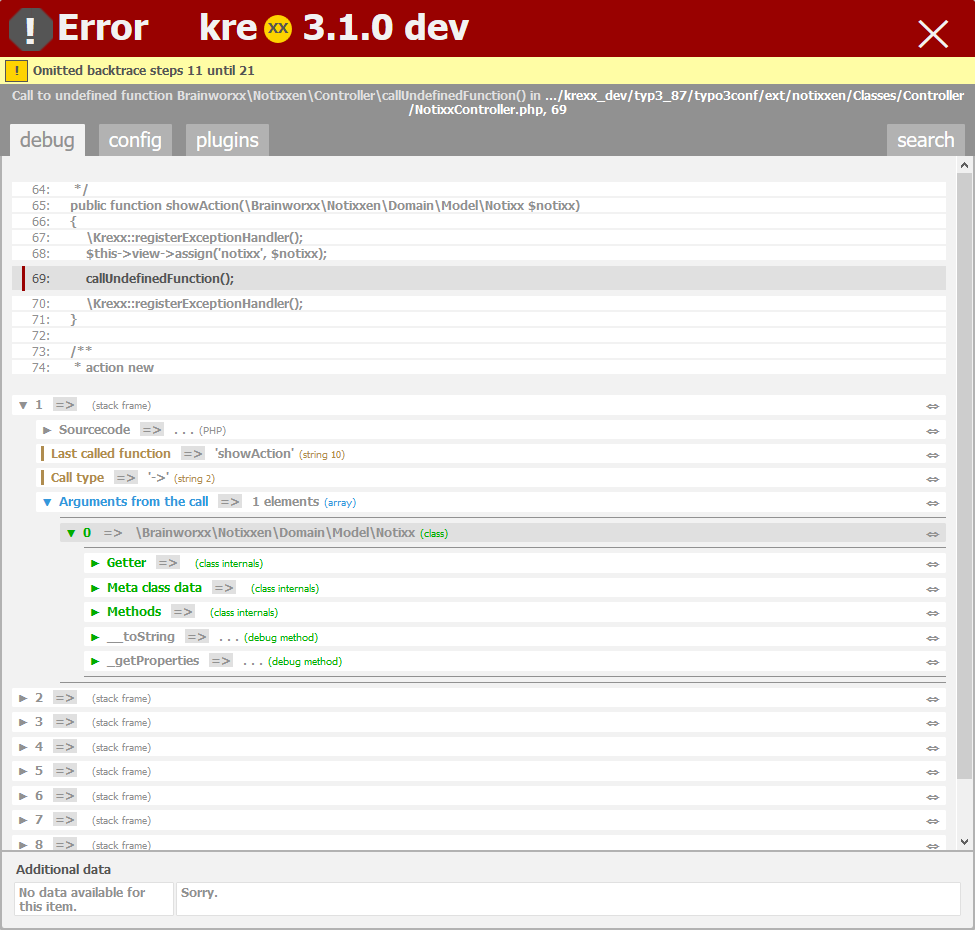The width and height of the screenshot is (975, 930).
Task: Click the arrows icon on stack frame 3 row
Action: [x=932, y=724]
